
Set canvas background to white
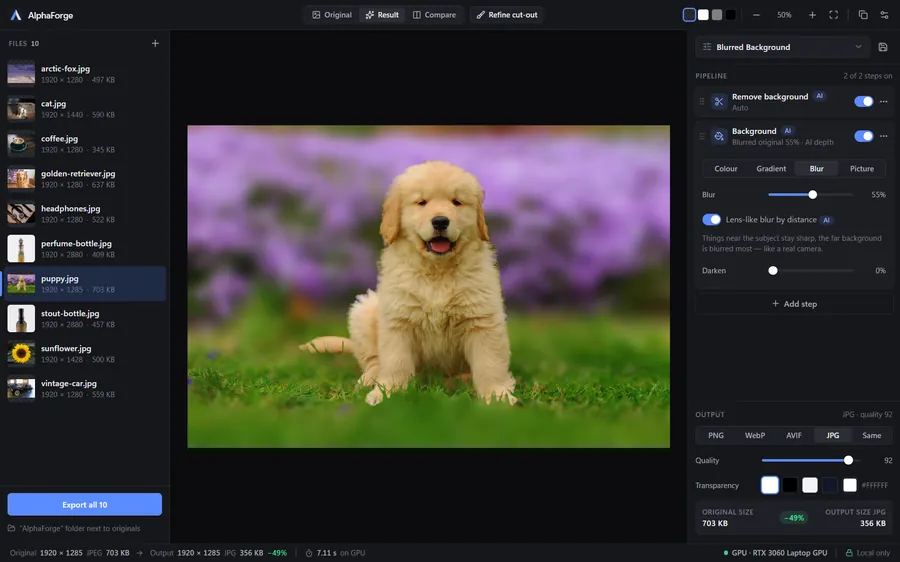[703, 15]
